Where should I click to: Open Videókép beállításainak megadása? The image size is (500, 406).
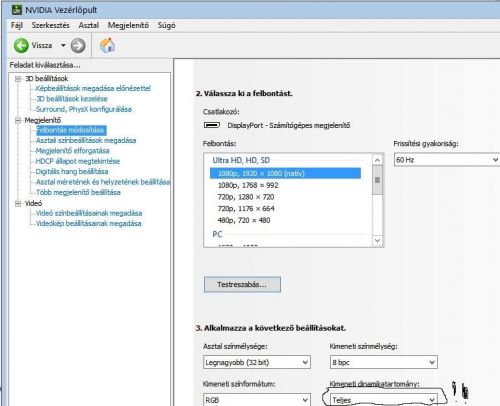point(88,223)
